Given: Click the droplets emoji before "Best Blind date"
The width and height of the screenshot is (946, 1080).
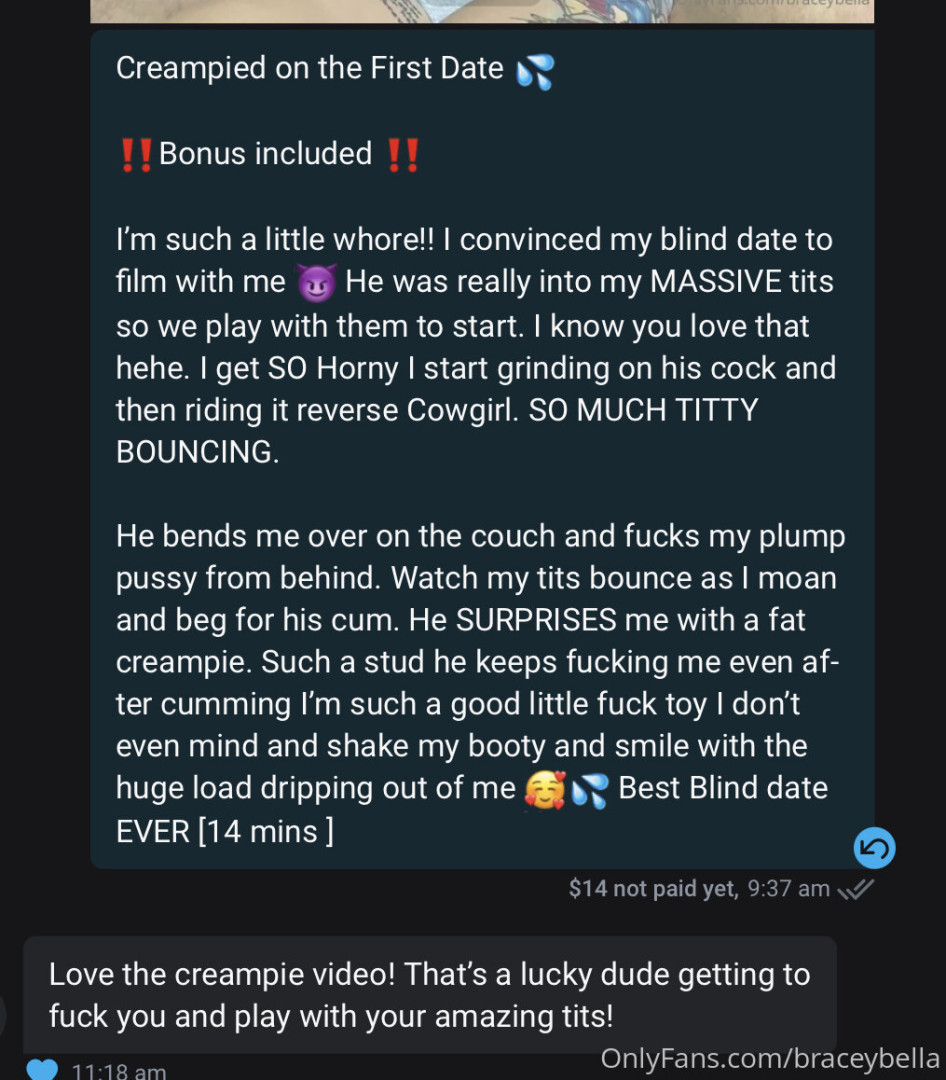Looking at the screenshot, I should [590, 790].
